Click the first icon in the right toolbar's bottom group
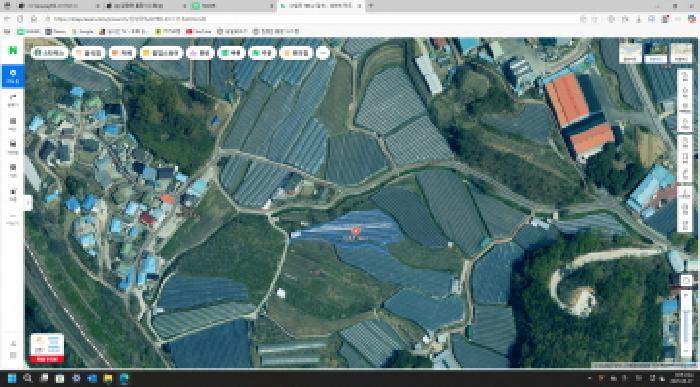The image size is (700, 387). click(x=685, y=193)
